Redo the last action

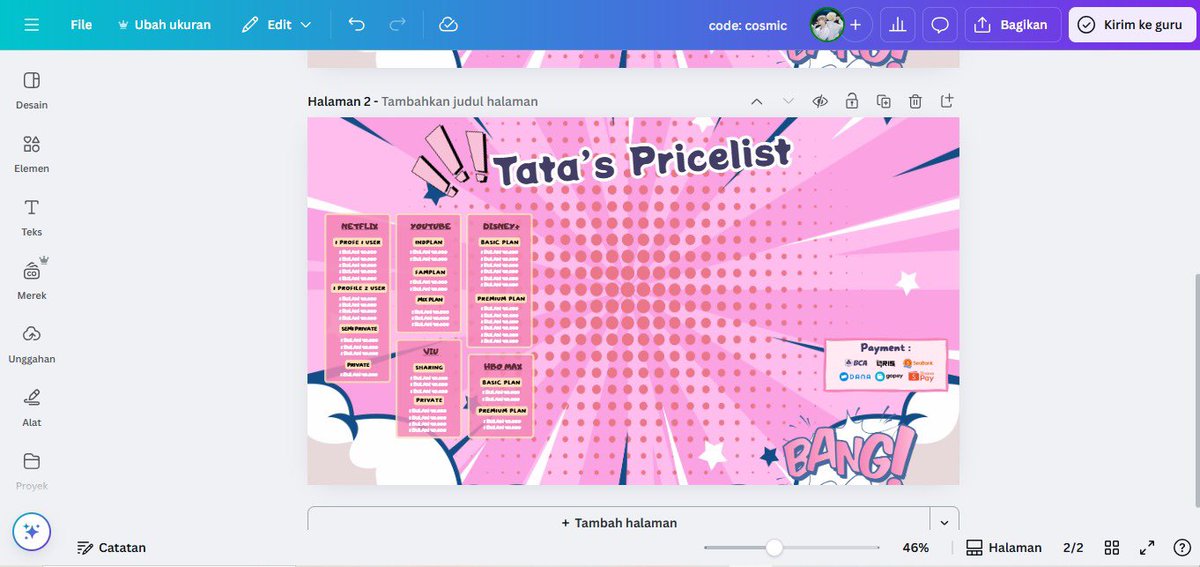click(397, 24)
